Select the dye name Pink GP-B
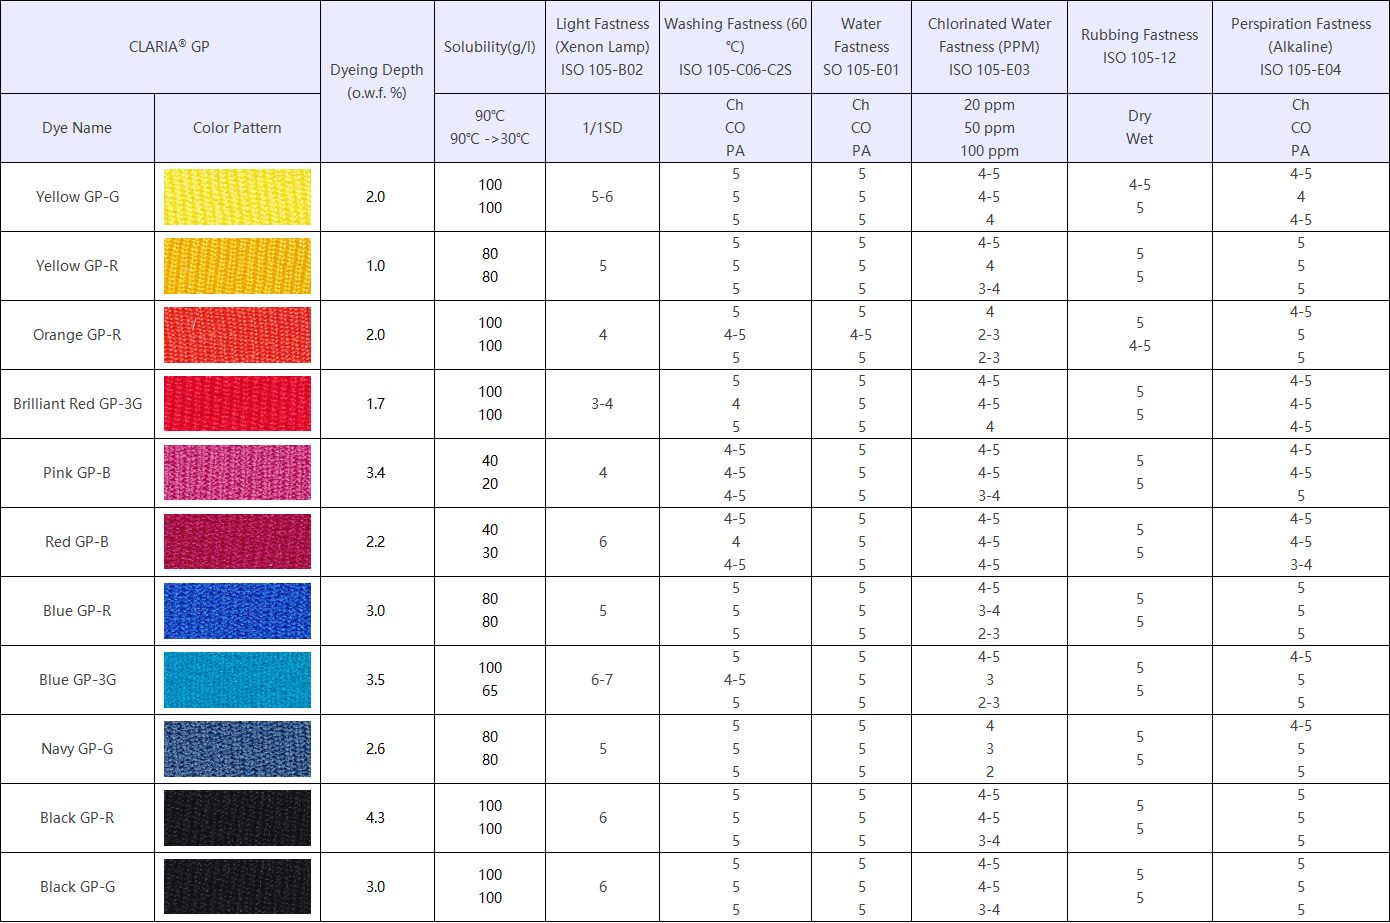The image size is (1390, 923). 77,473
